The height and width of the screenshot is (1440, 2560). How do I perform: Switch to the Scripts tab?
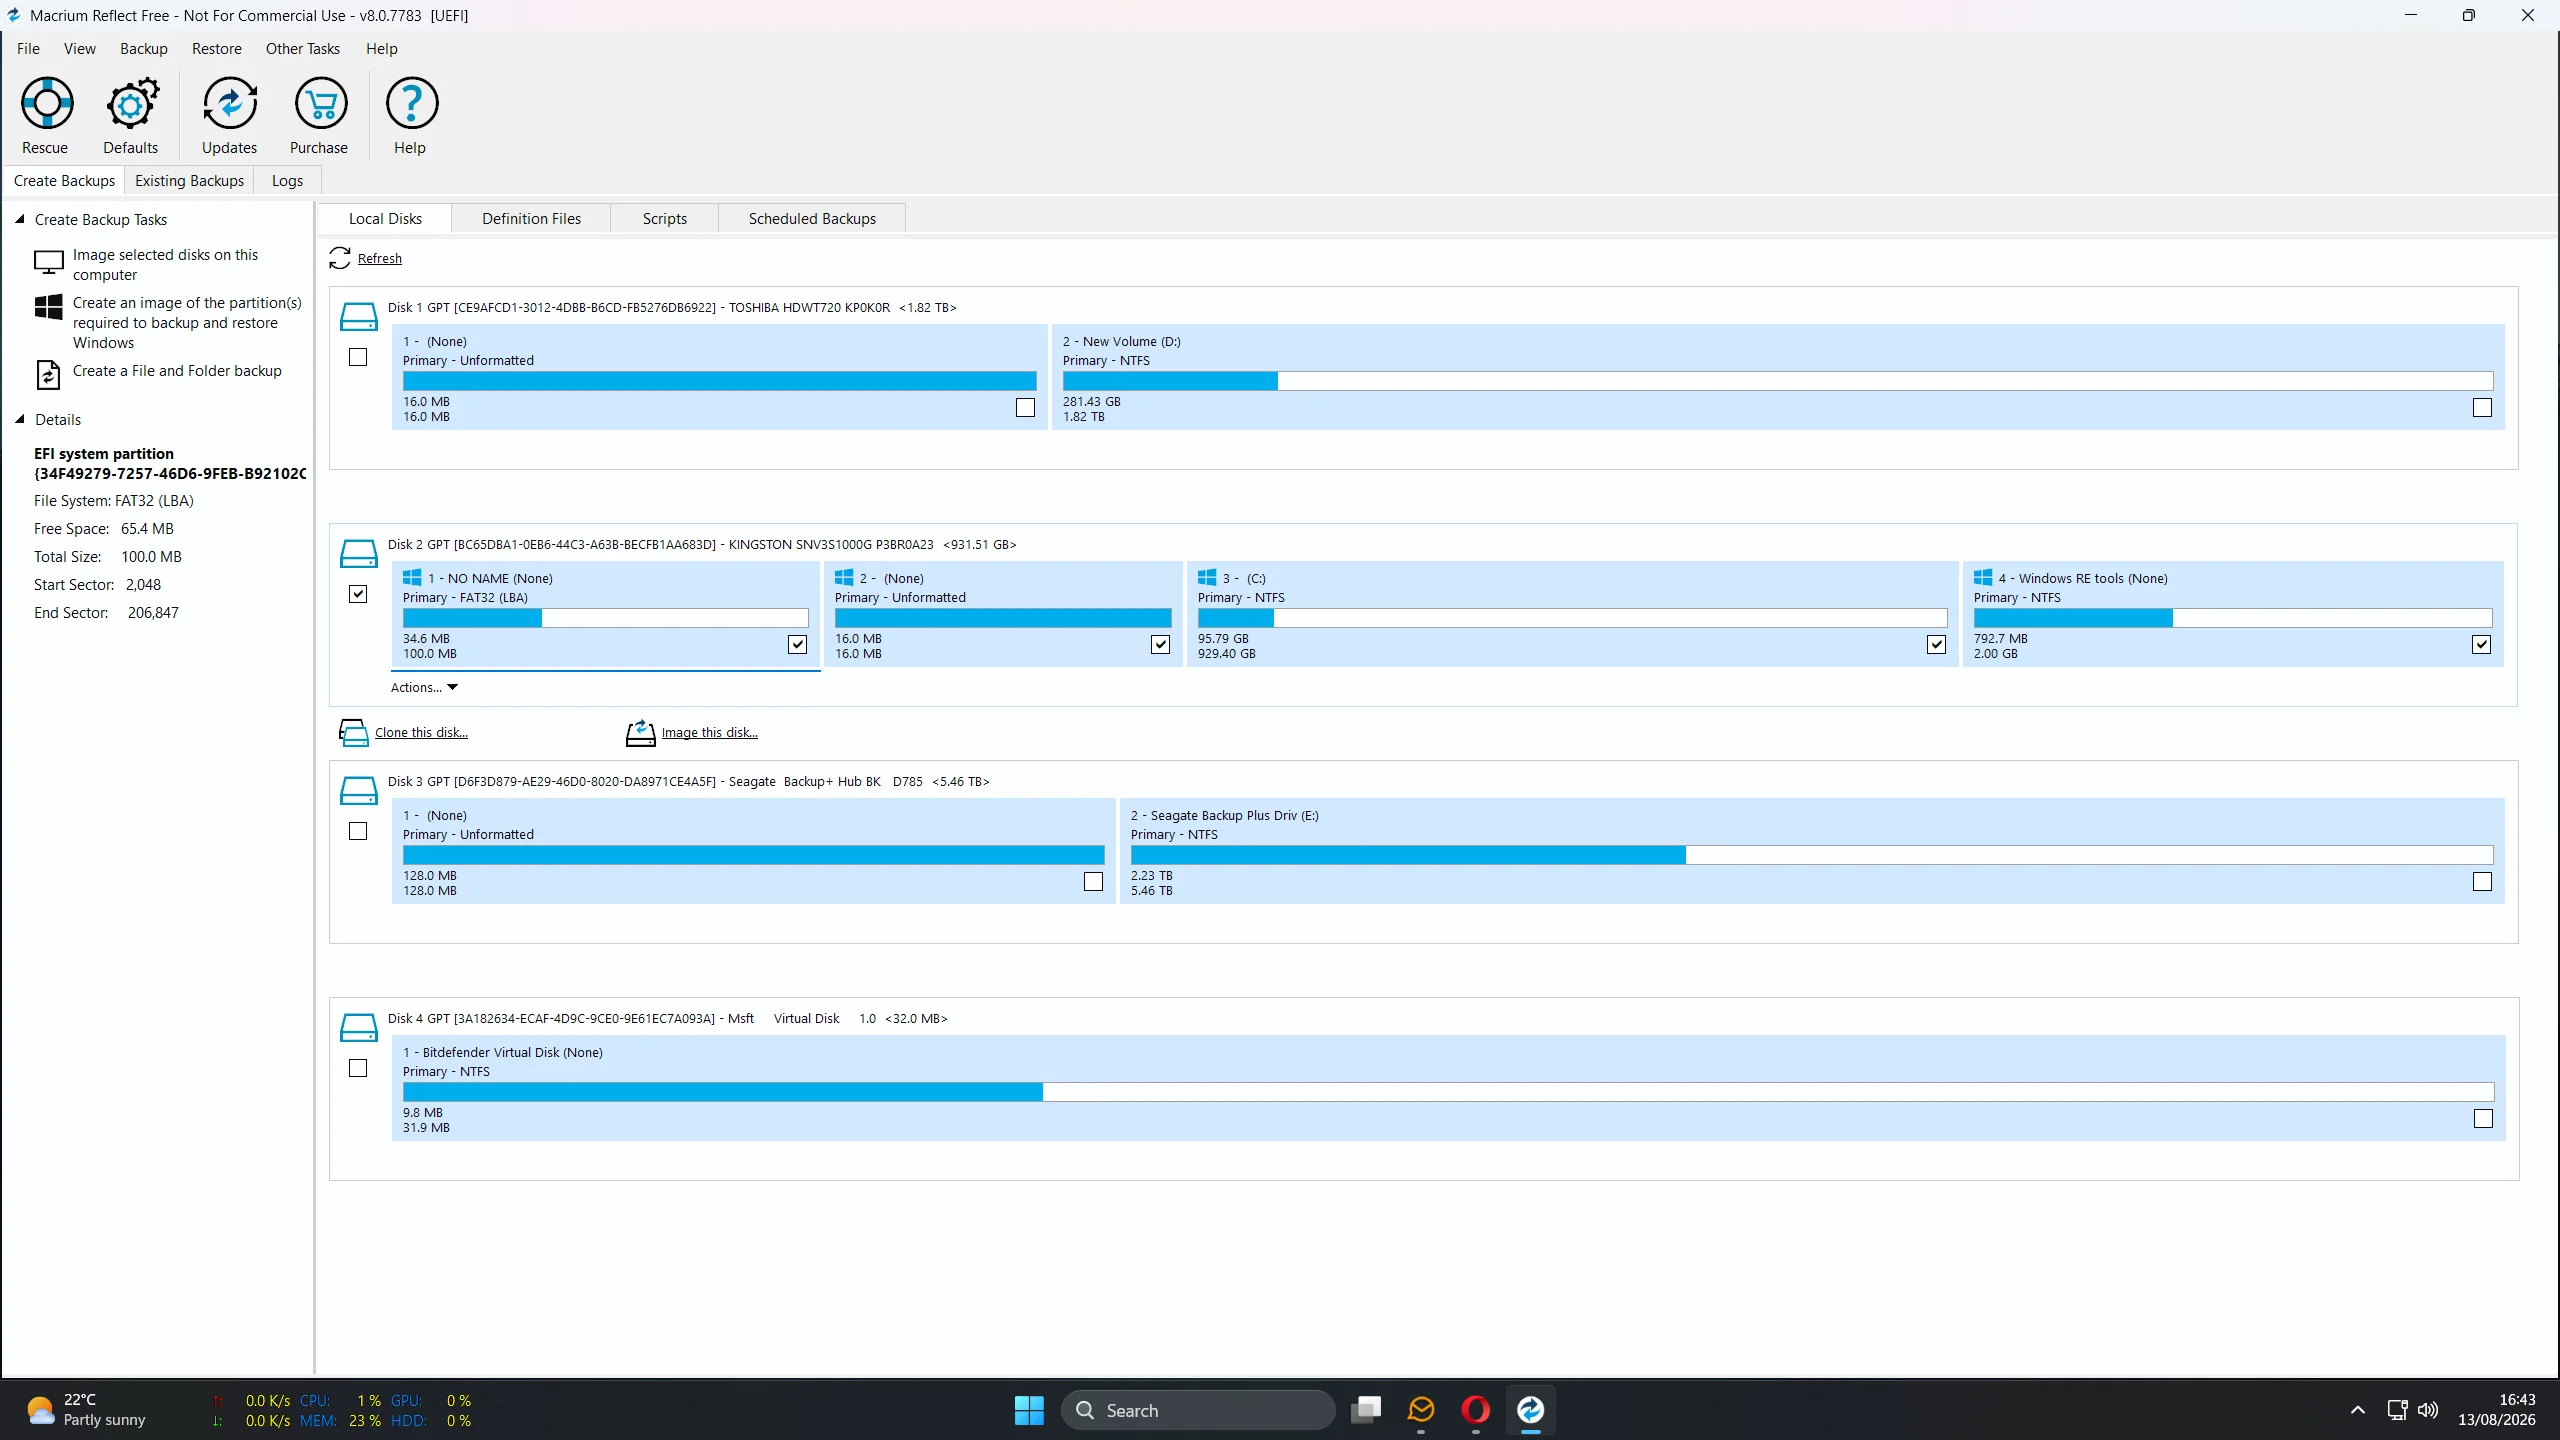[x=665, y=218]
